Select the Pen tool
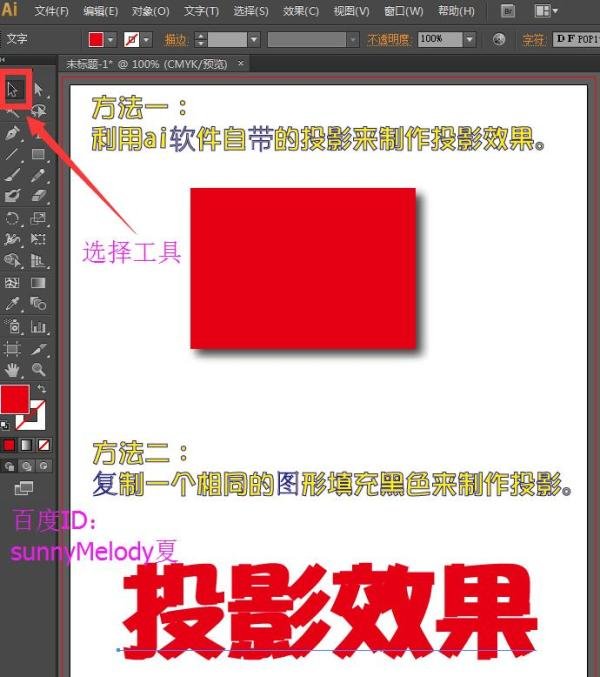The image size is (600, 677). [x=13, y=132]
